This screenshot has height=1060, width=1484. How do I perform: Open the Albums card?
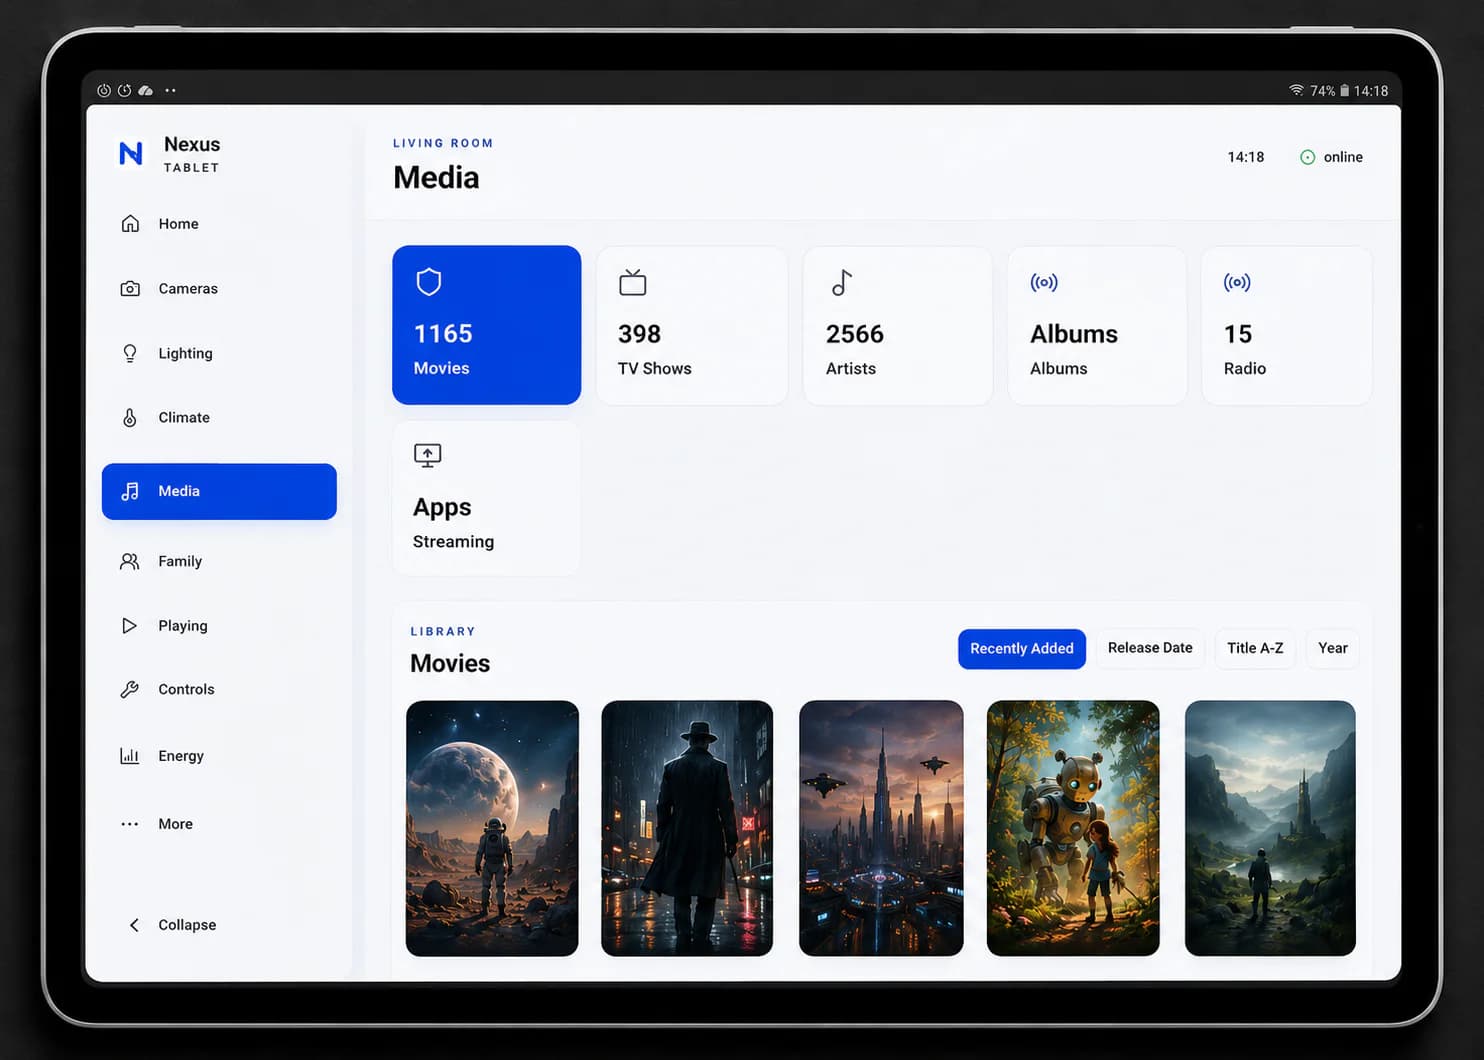point(1097,325)
